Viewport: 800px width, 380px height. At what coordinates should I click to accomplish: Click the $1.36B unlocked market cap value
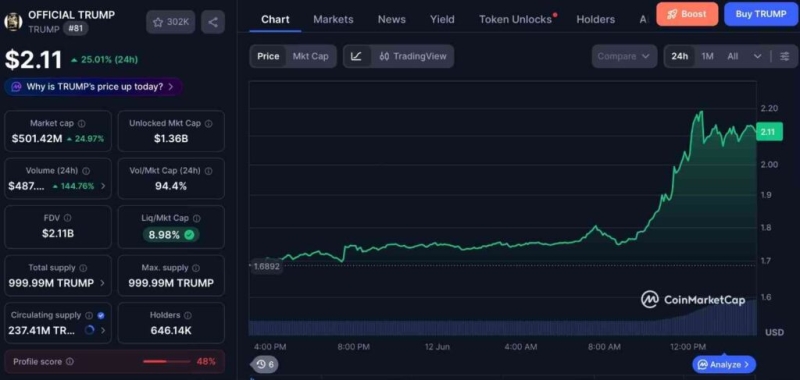[x=171, y=138]
